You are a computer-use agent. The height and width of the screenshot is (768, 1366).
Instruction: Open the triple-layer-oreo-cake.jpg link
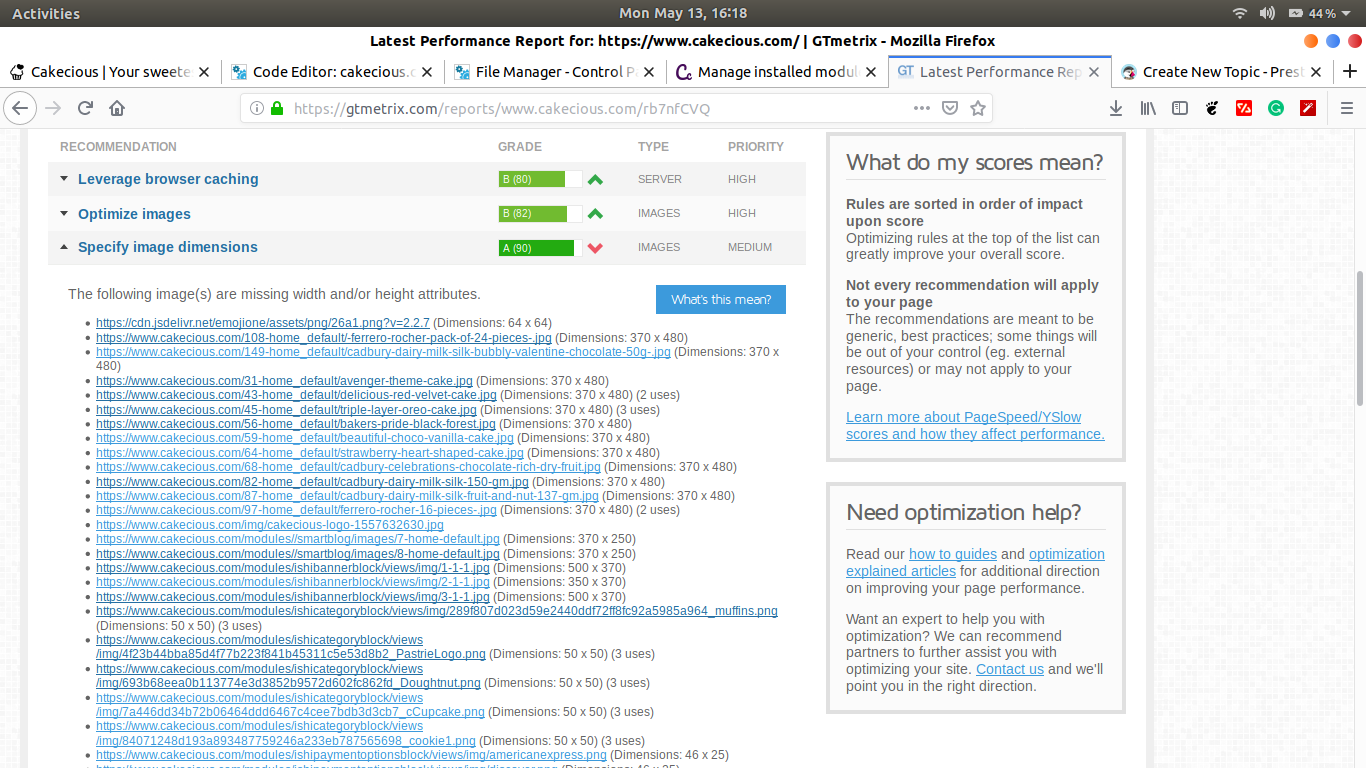(x=286, y=410)
